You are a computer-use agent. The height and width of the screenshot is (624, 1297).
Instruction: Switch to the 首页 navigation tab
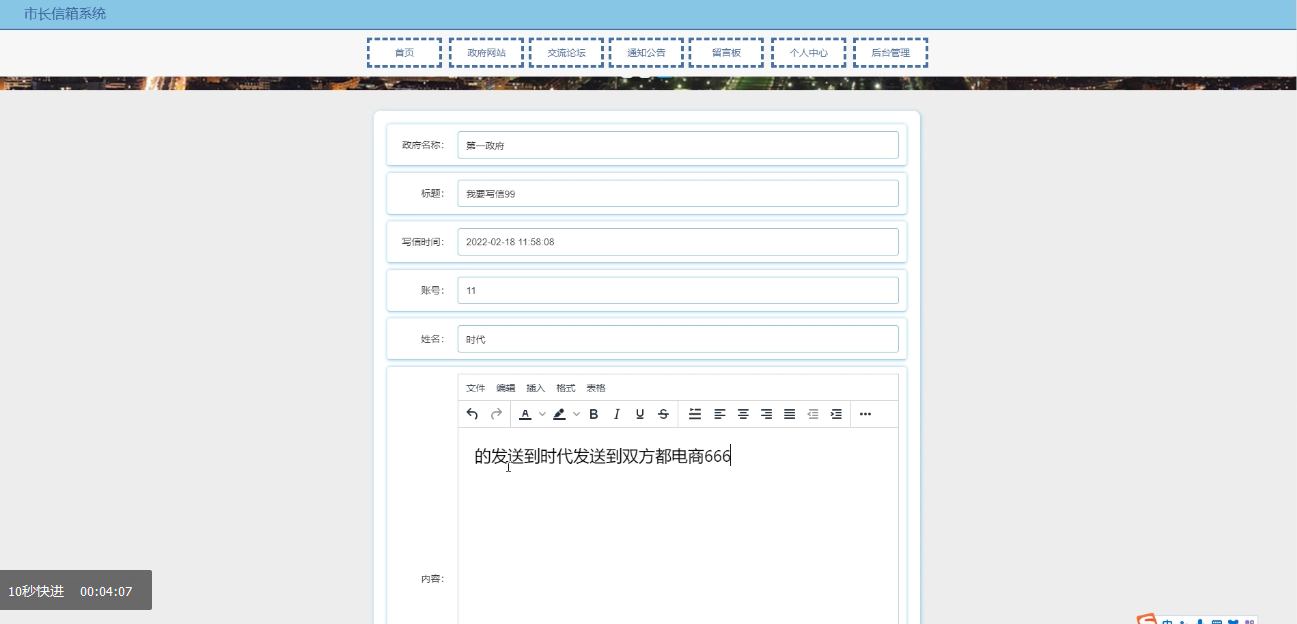[x=404, y=52]
